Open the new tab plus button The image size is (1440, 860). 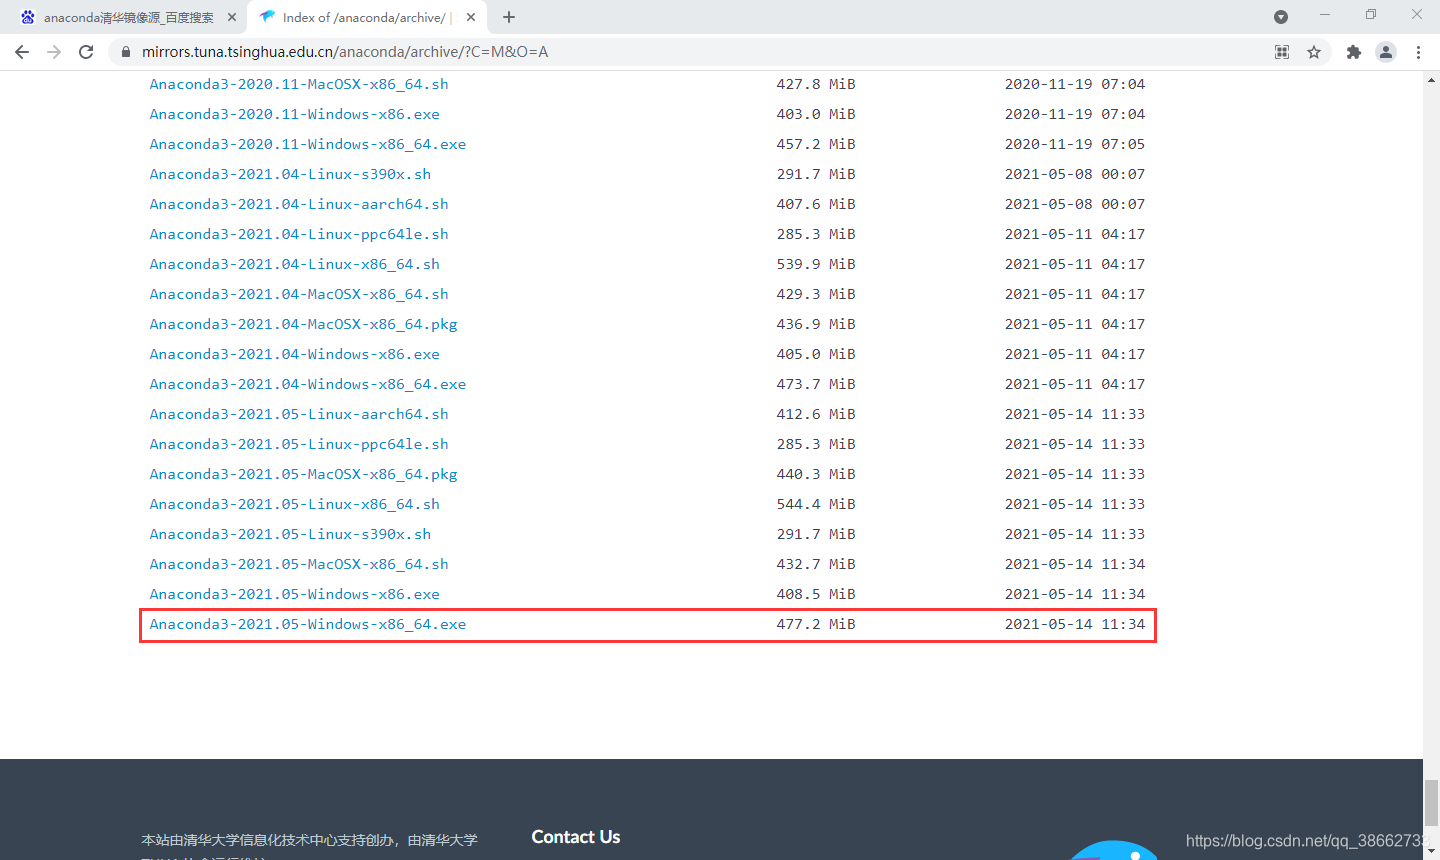(x=509, y=17)
